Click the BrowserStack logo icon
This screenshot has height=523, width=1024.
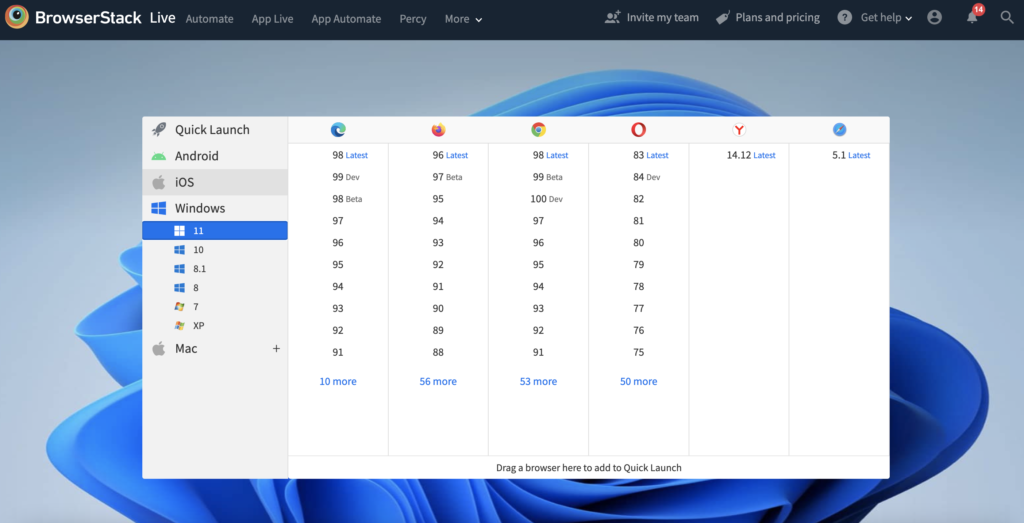pyautogui.click(x=16, y=18)
